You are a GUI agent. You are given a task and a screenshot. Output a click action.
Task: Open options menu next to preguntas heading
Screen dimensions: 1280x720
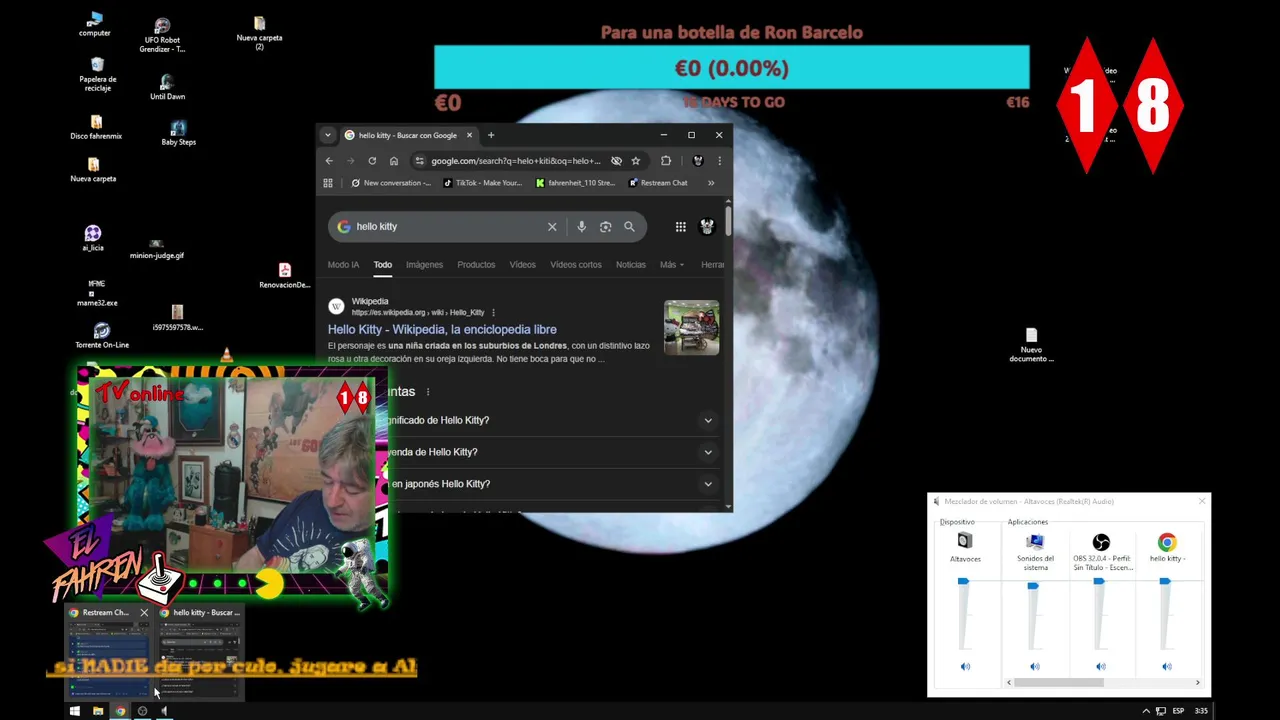428,392
